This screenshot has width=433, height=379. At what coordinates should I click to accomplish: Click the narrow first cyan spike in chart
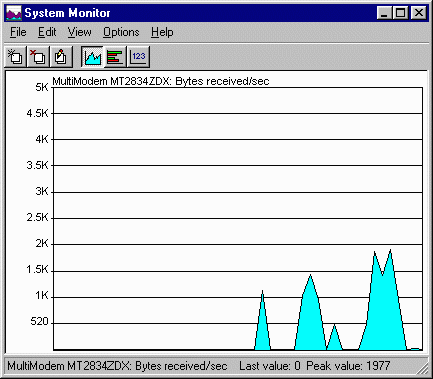click(263, 327)
